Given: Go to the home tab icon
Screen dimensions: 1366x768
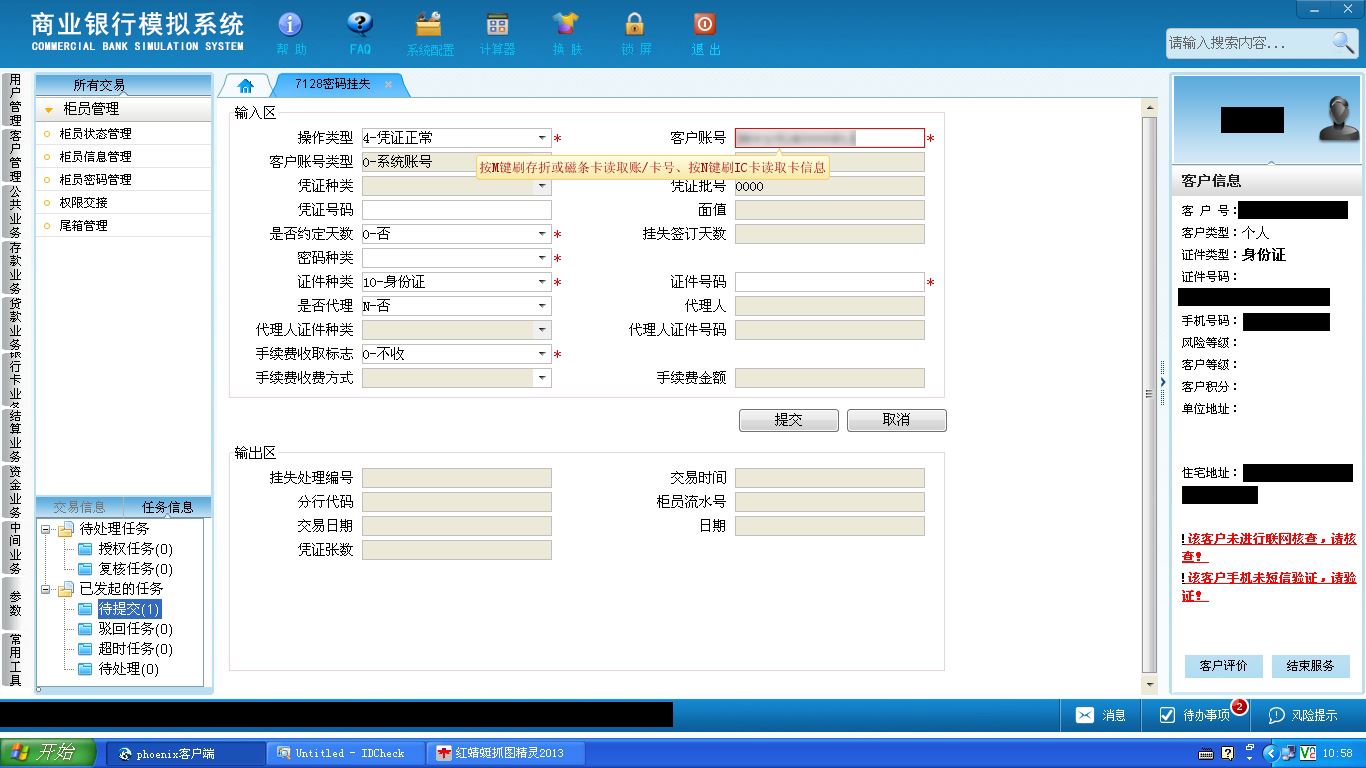Looking at the screenshot, I should (246, 85).
